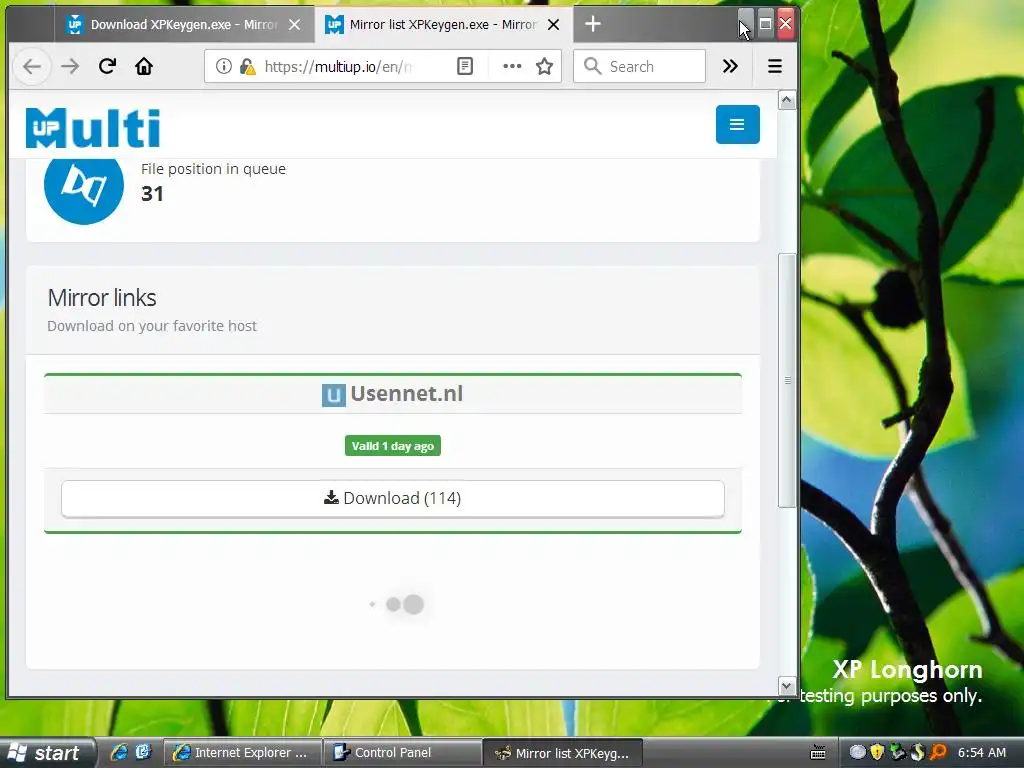Image resolution: width=1024 pixels, height=768 pixels.
Task: Select the Mirror list XPKeygen.exe tab
Action: coord(443,25)
